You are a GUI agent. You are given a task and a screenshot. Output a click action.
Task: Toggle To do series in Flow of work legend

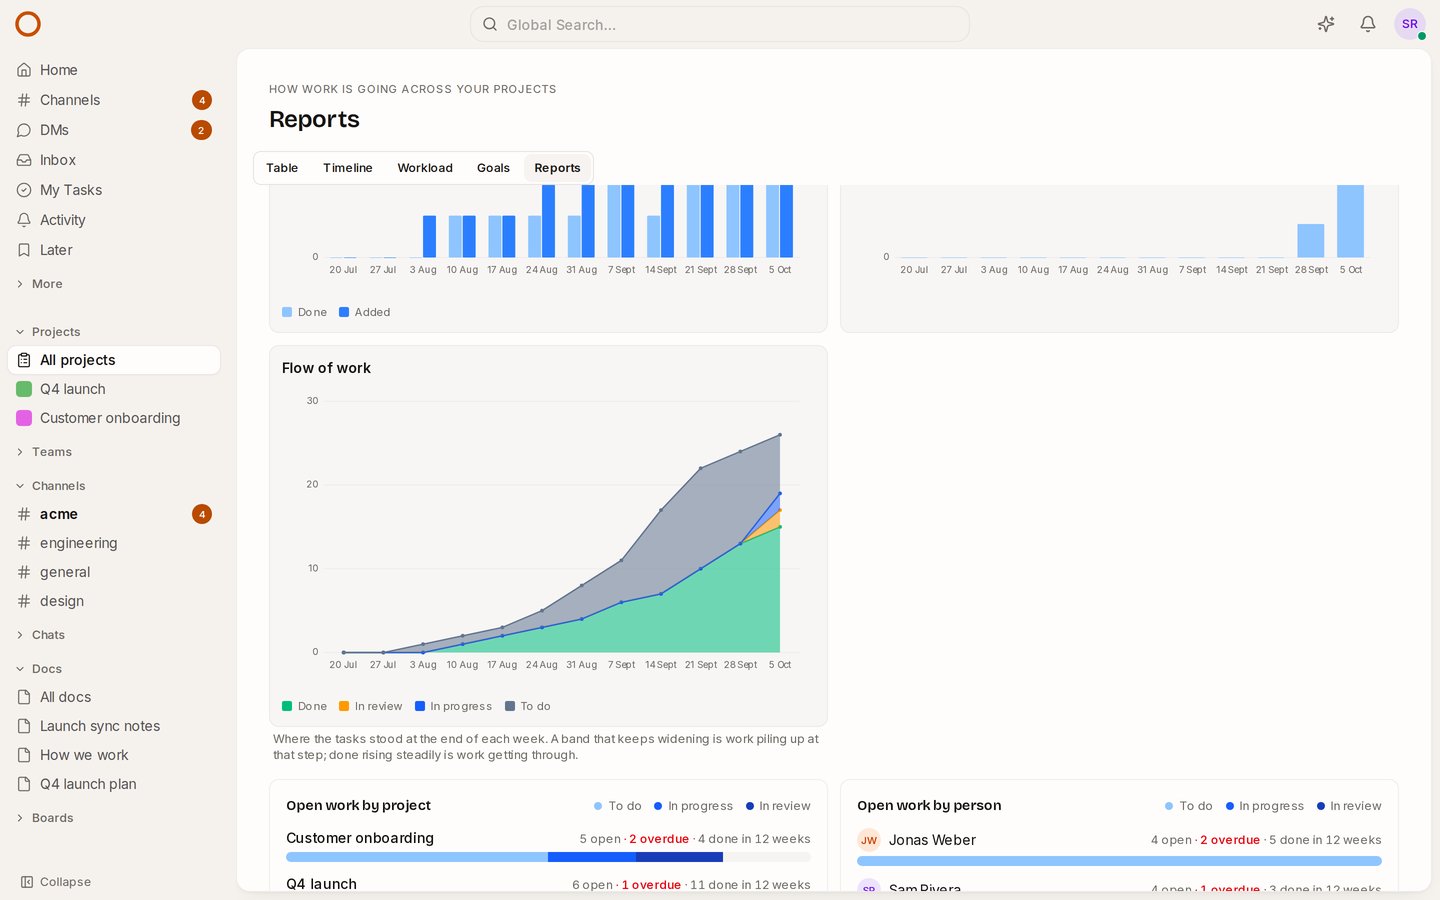[528, 706]
